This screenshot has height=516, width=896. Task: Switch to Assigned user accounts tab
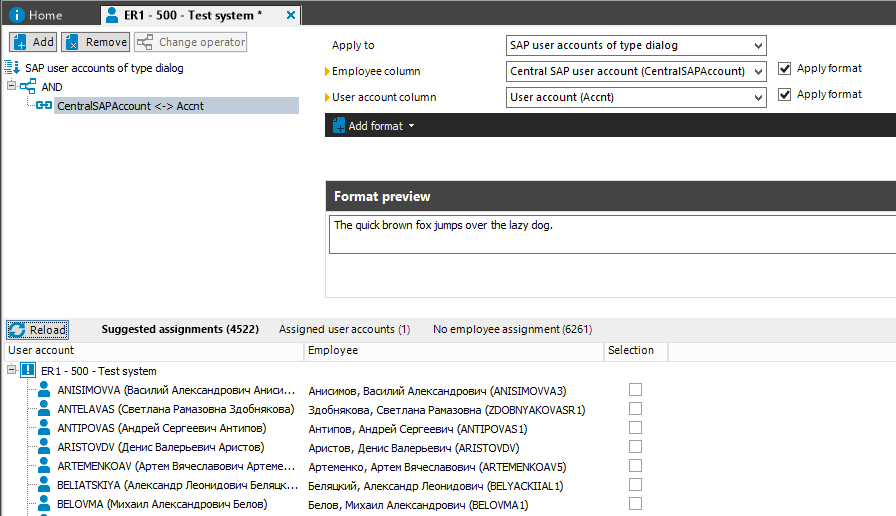[344, 329]
